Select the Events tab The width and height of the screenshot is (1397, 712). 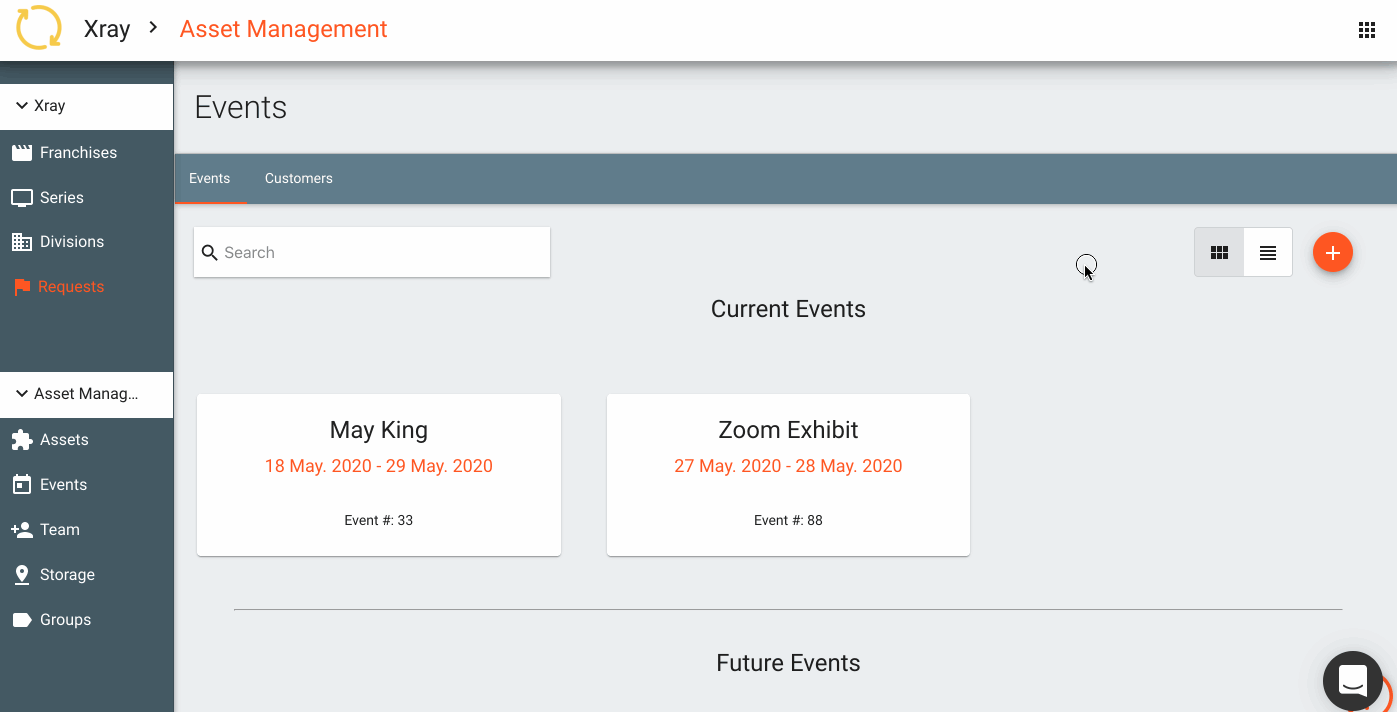click(x=210, y=179)
